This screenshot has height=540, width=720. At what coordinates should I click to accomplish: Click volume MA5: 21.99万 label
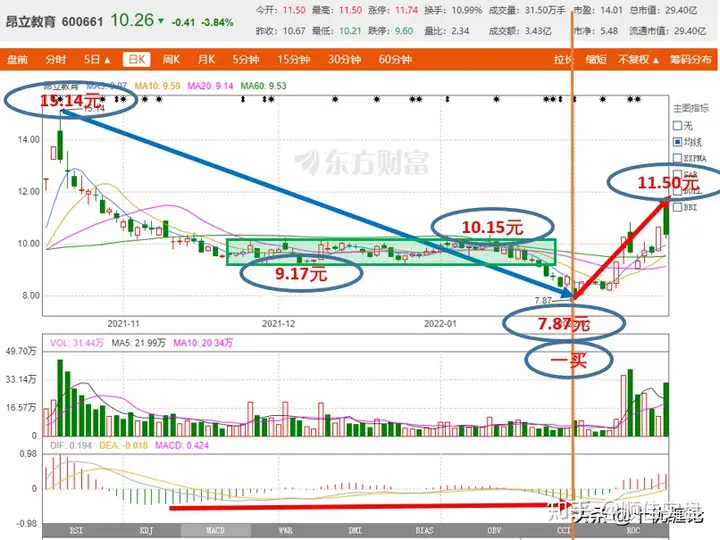(x=138, y=343)
